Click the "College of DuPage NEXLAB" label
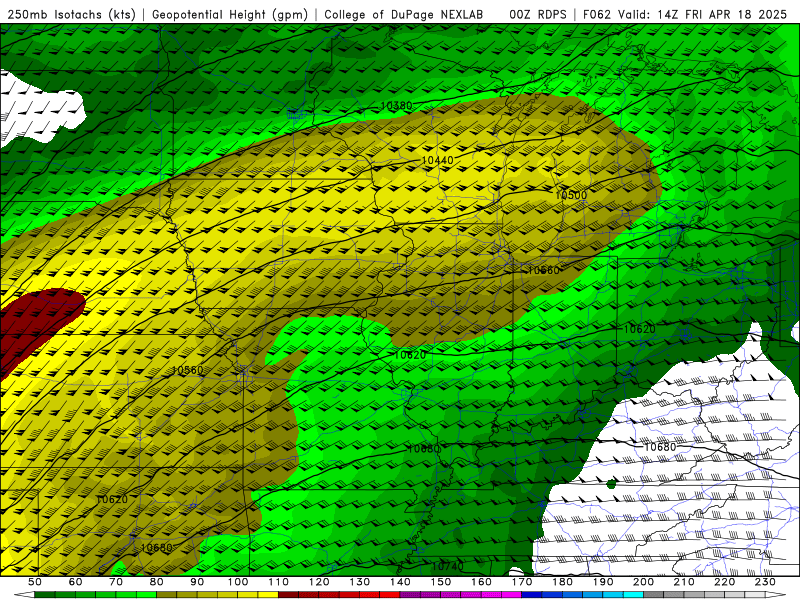This screenshot has height=600, width=800. coord(404,14)
